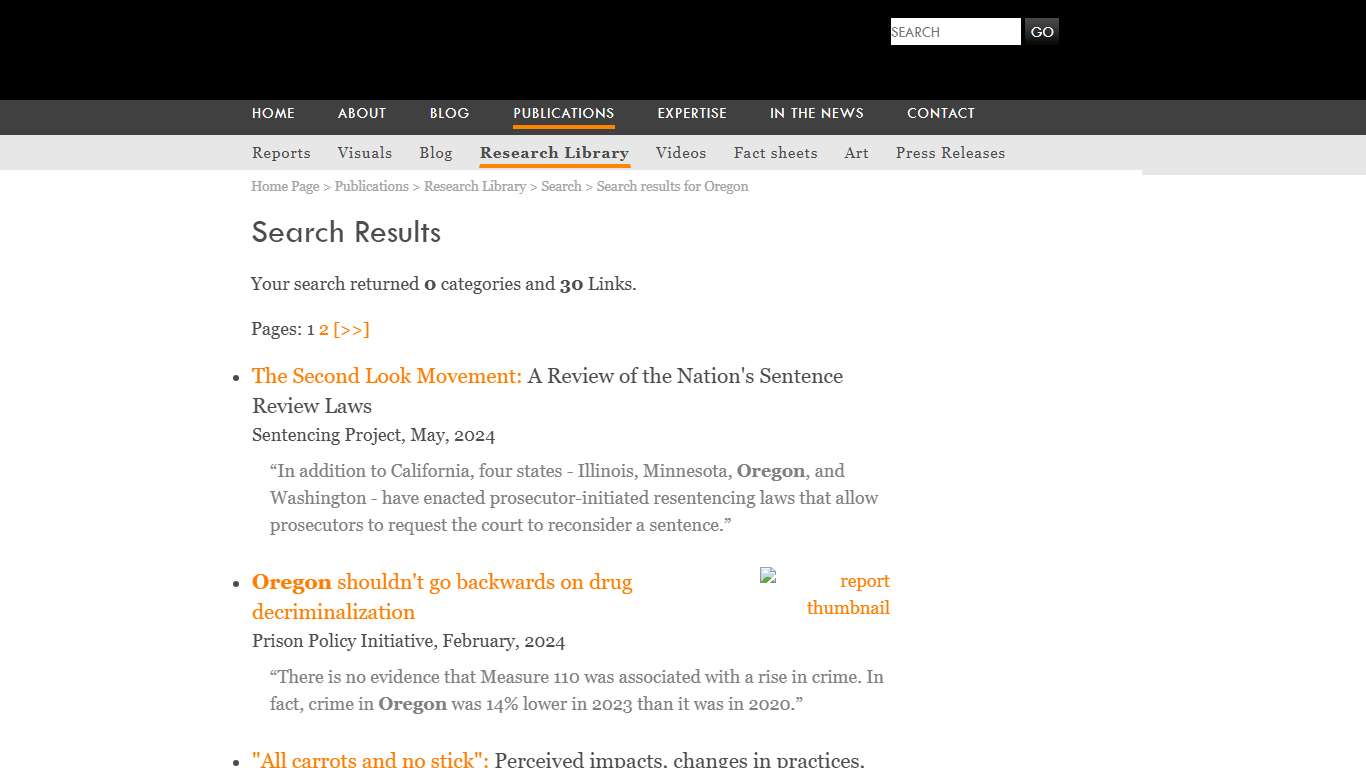The width and height of the screenshot is (1366, 768).
Task: Visit the IN THE NEWS section
Action: 816,113
